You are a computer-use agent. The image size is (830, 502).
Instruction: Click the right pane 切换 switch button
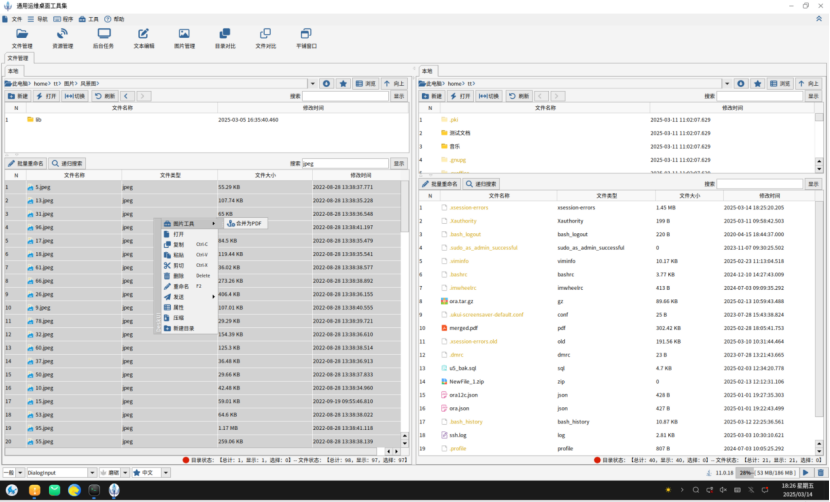coord(489,96)
